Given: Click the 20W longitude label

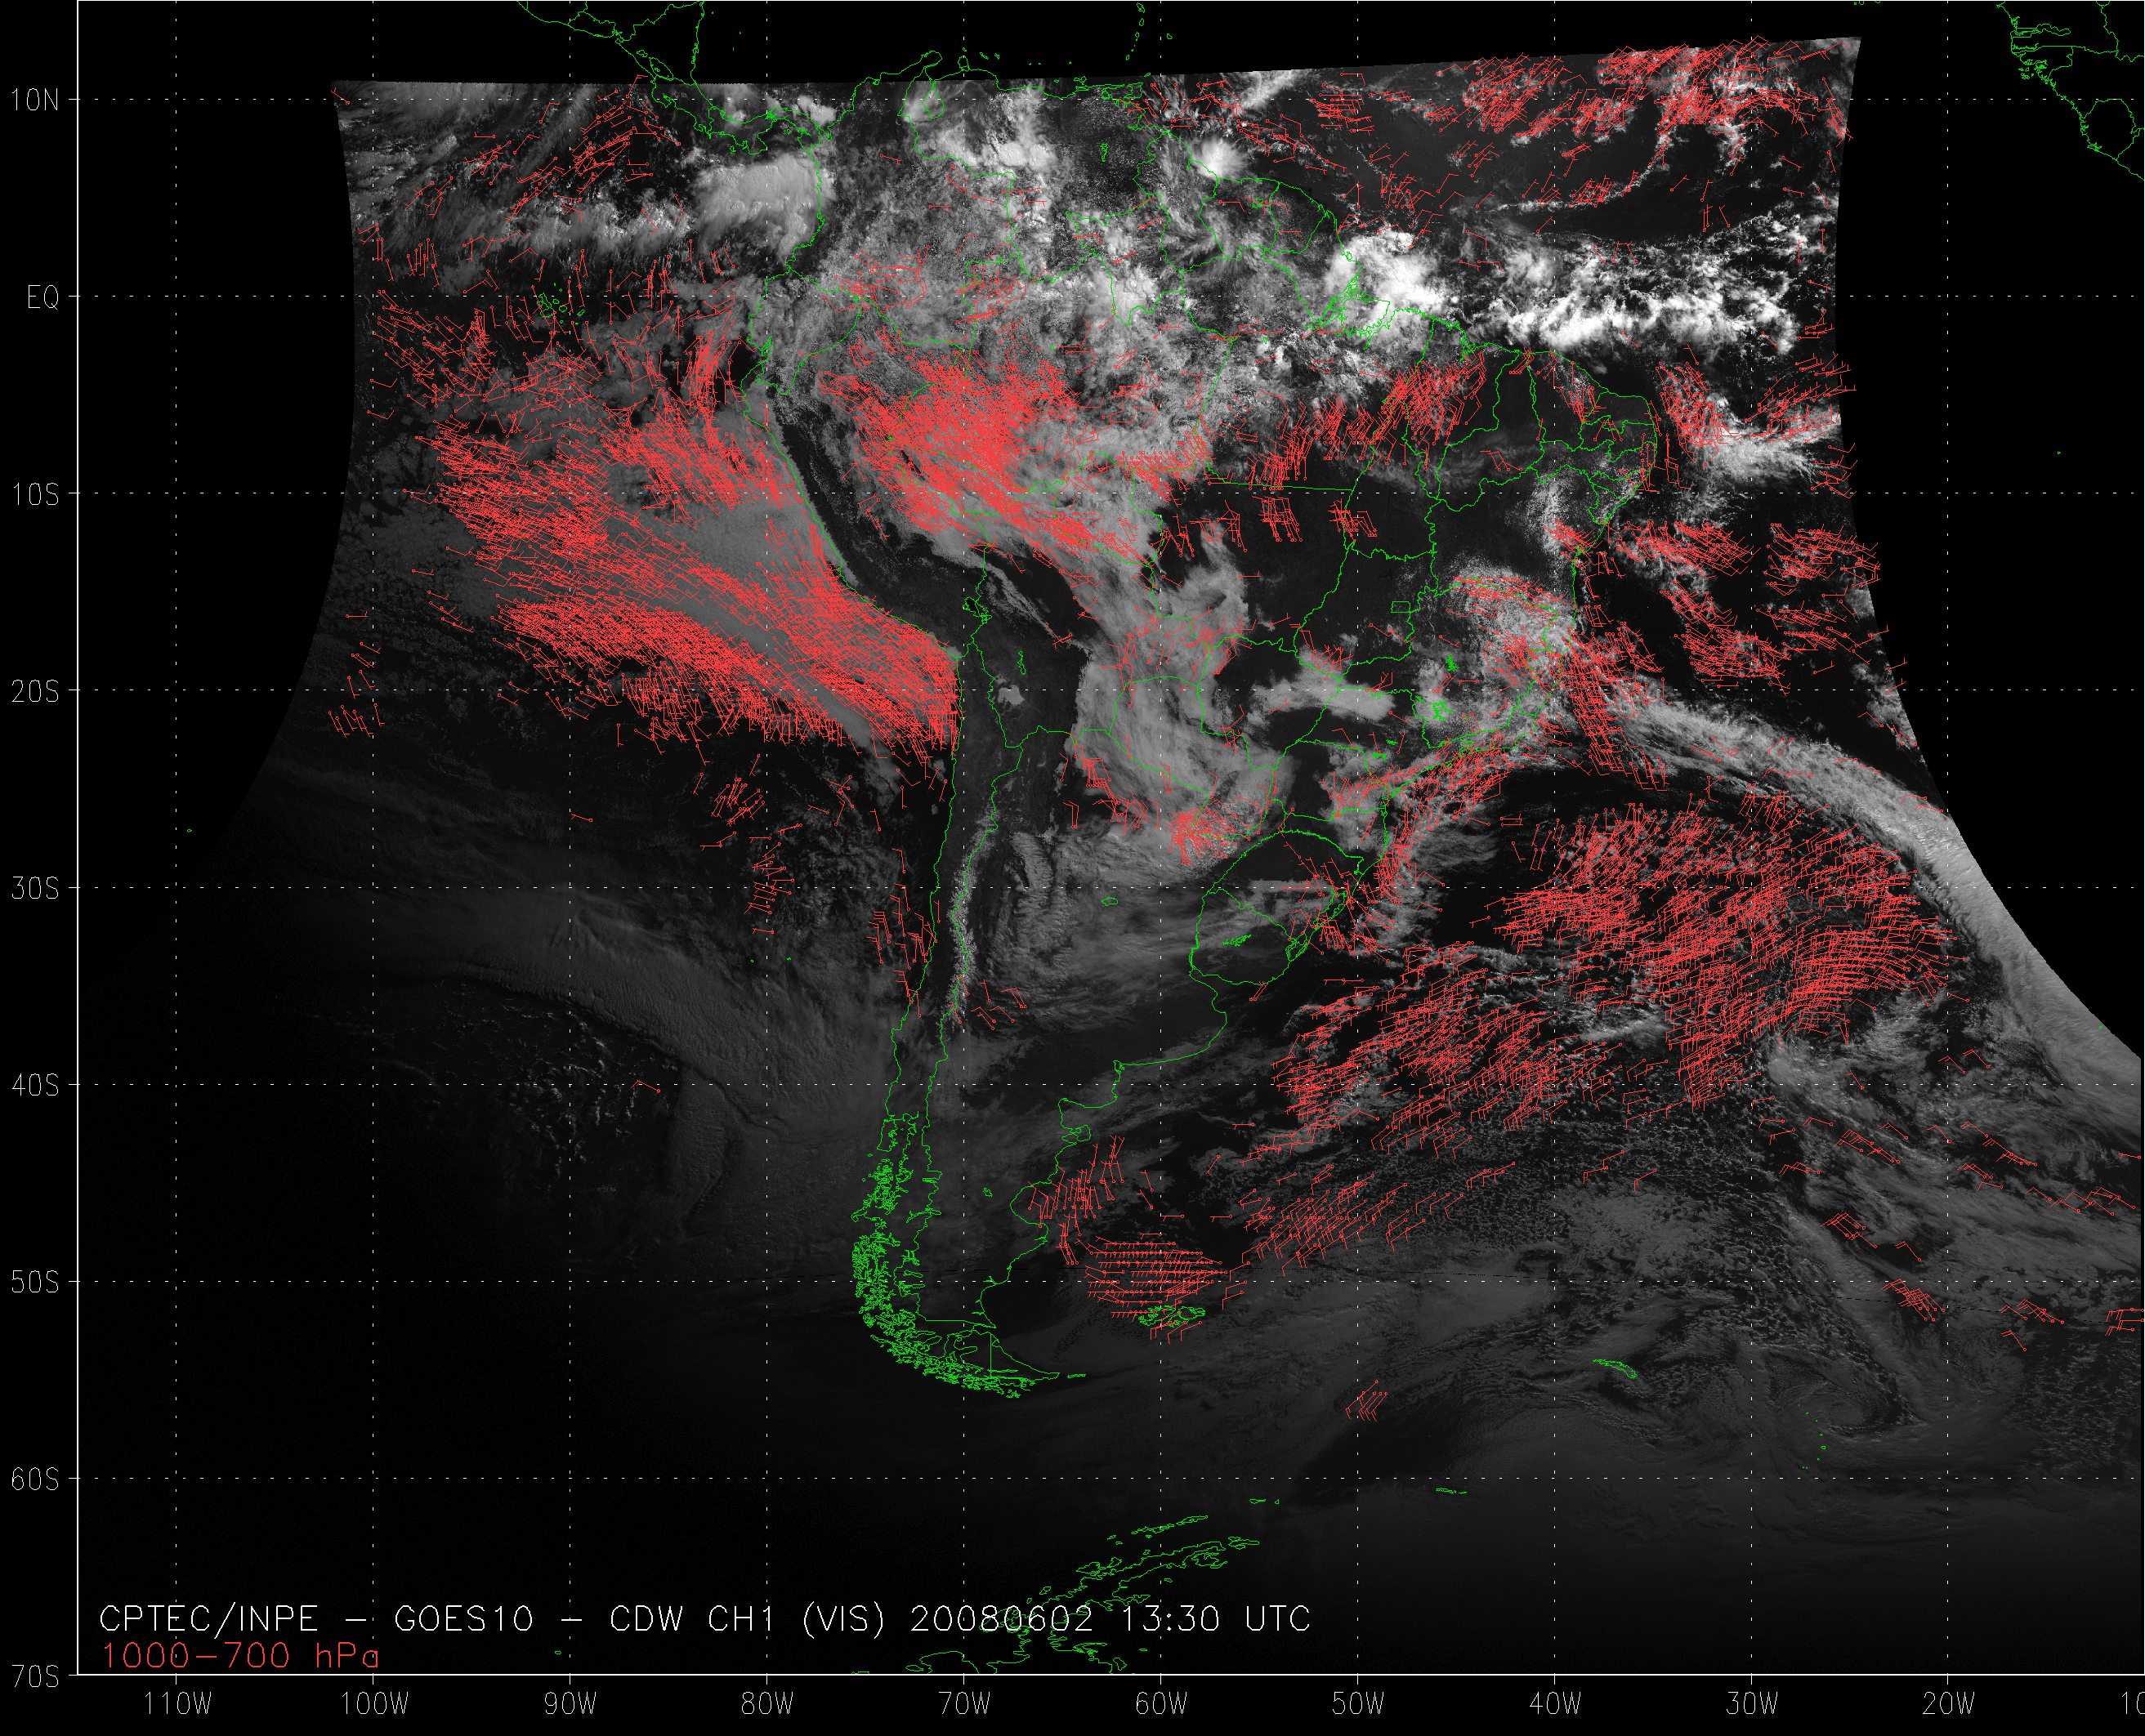Looking at the screenshot, I should click(x=1949, y=1704).
